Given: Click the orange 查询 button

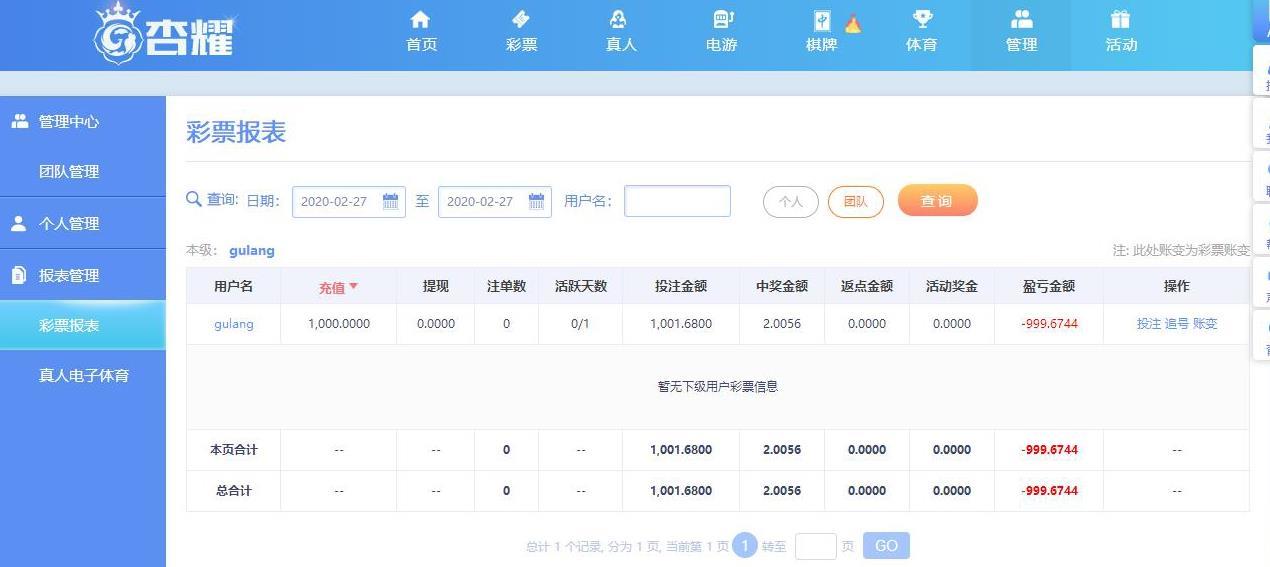Looking at the screenshot, I should 937,200.
